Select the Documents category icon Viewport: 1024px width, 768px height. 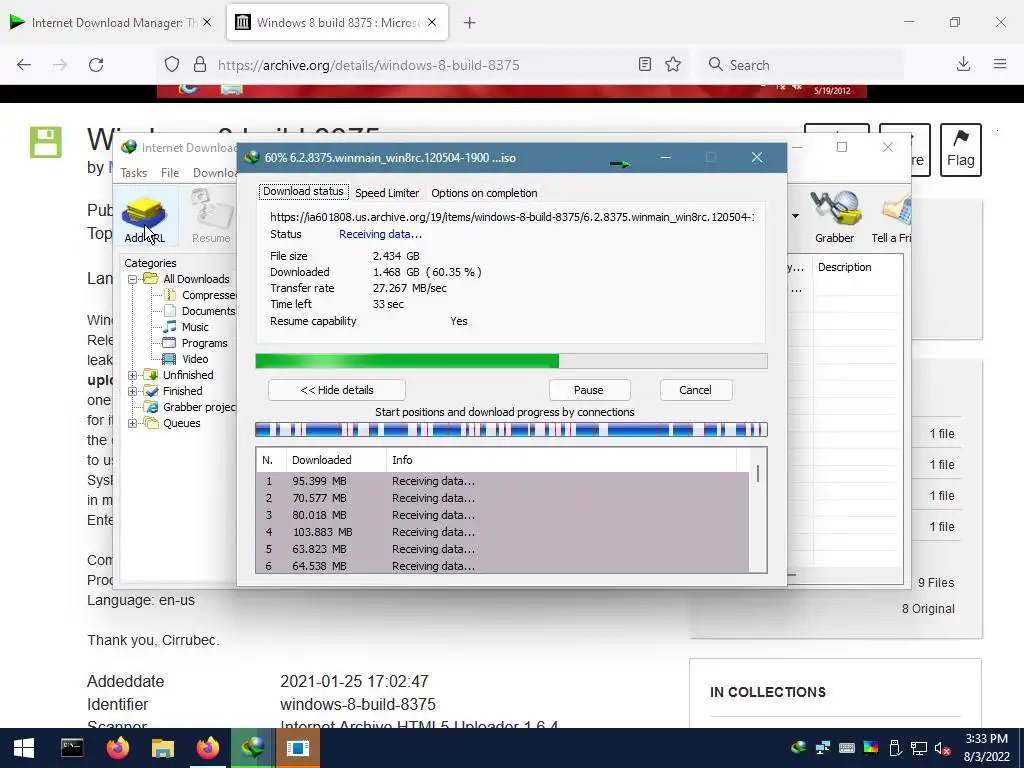pyautogui.click(x=170, y=311)
